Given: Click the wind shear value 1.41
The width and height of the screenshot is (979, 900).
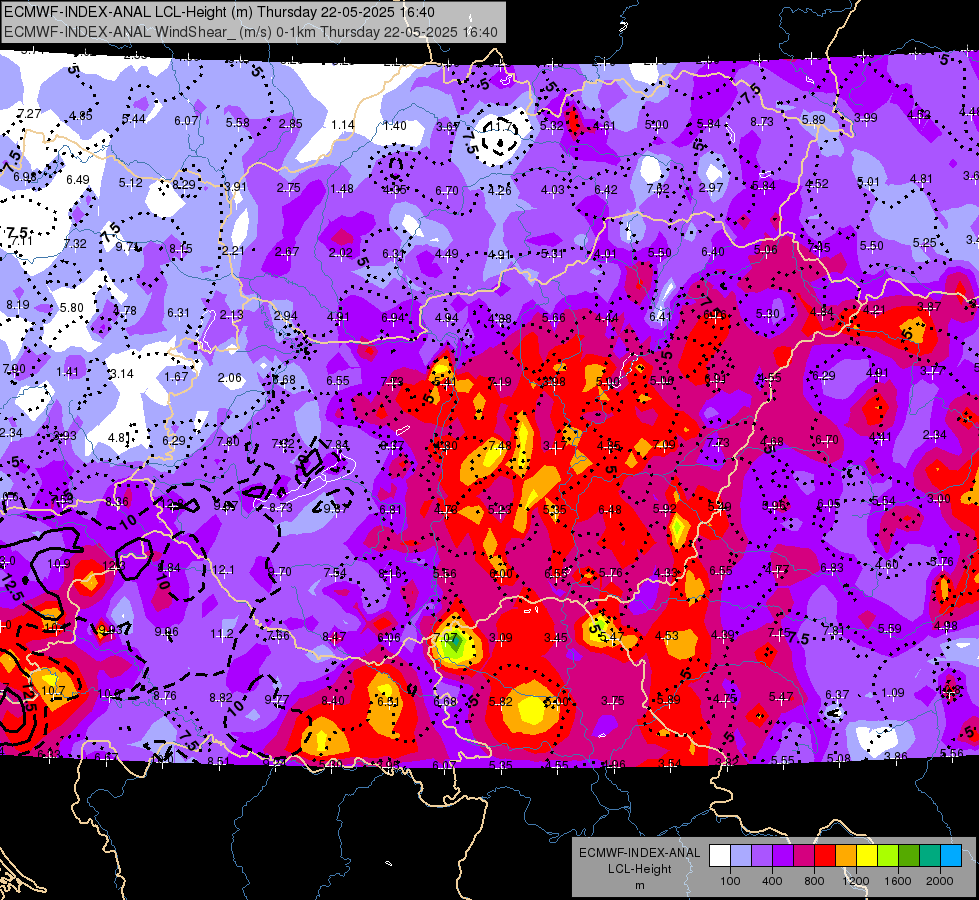Looking at the screenshot, I should 67,372.
